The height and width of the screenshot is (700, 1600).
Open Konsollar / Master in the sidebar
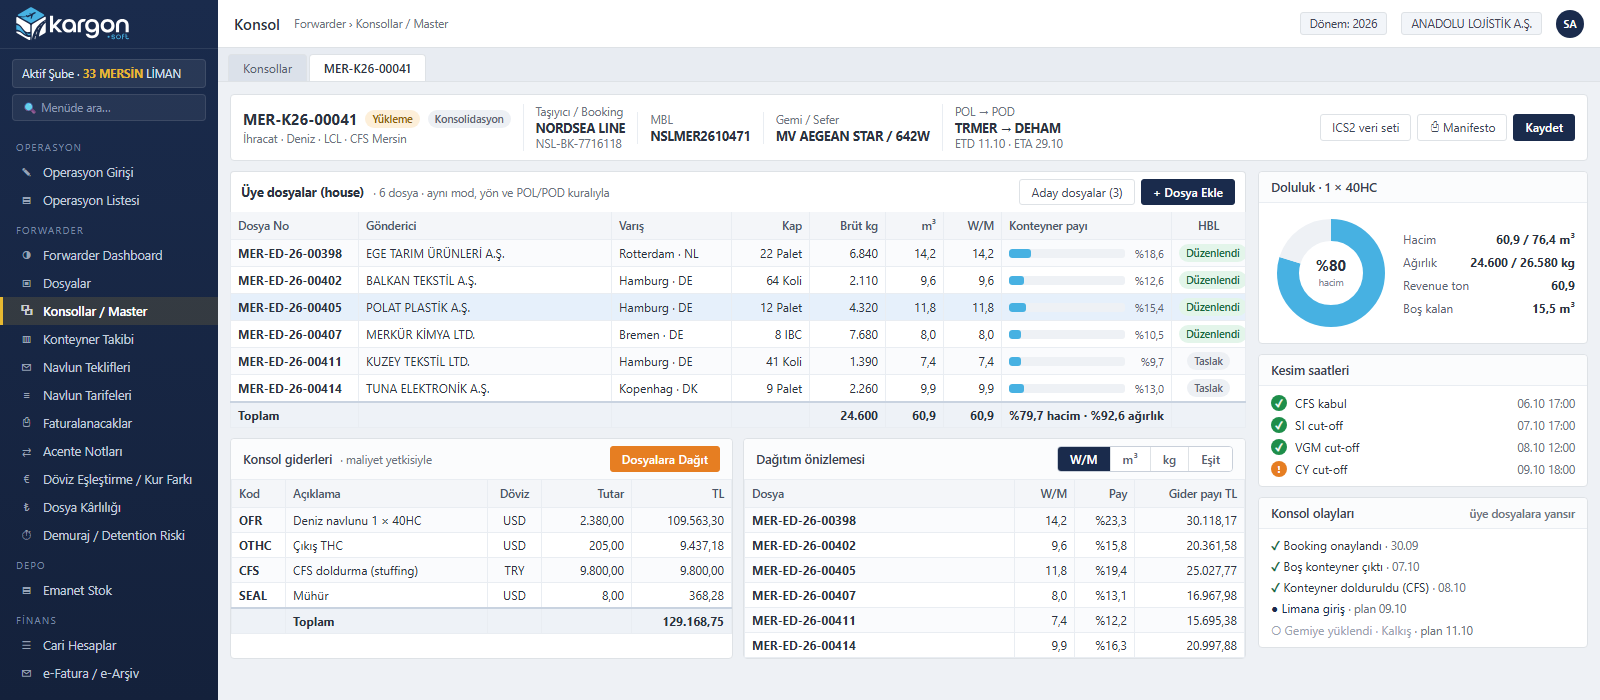tap(109, 312)
